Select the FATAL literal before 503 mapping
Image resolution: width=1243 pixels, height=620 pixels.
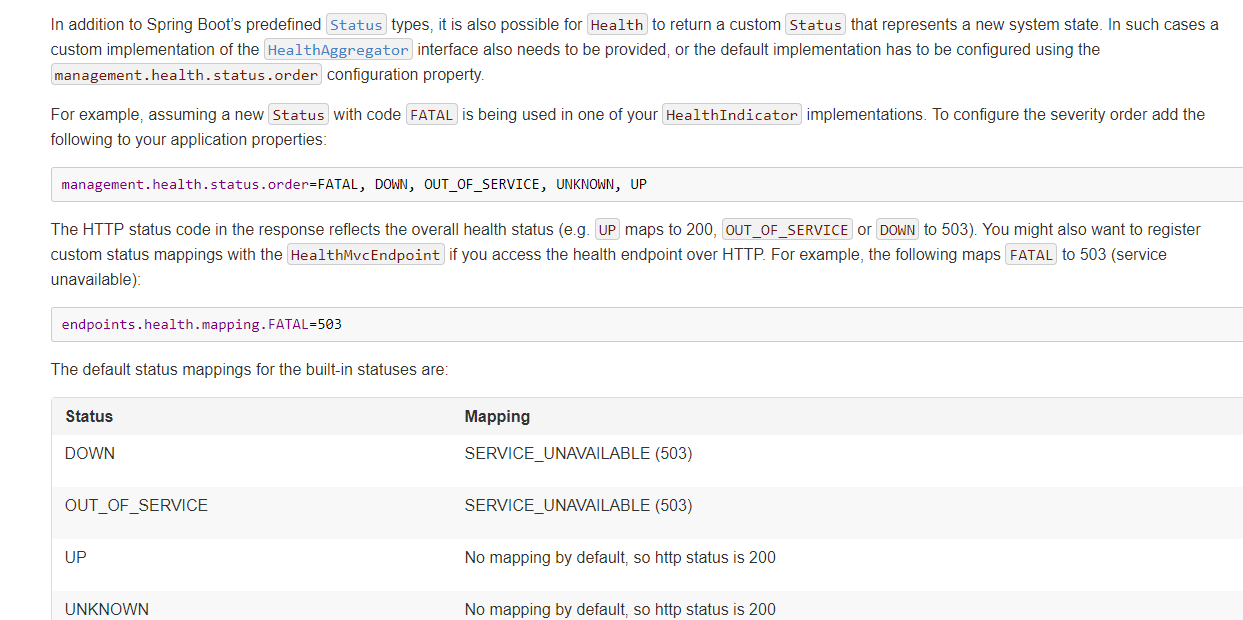coord(1031,254)
